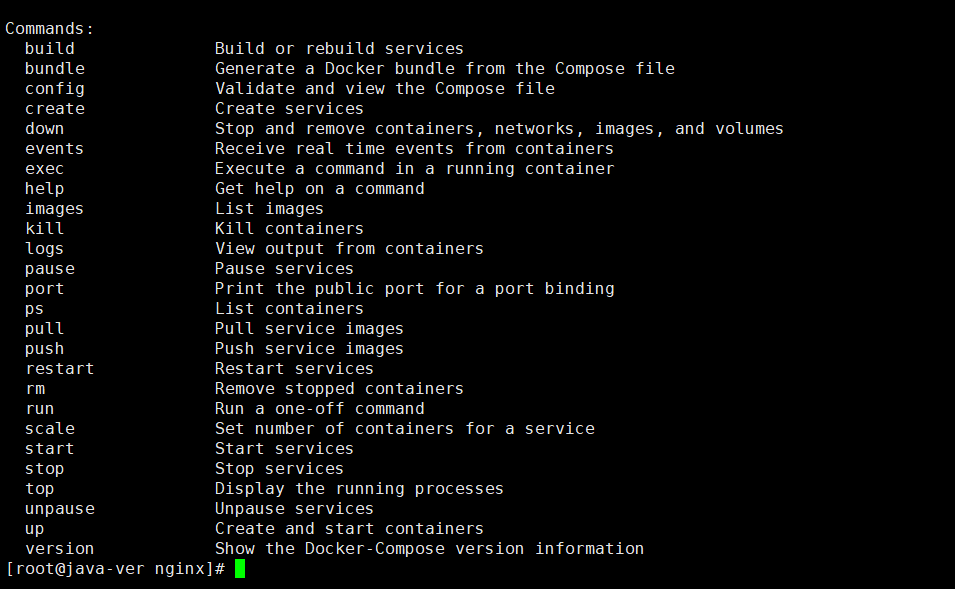Click the 'scale' command name

point(49,428)
